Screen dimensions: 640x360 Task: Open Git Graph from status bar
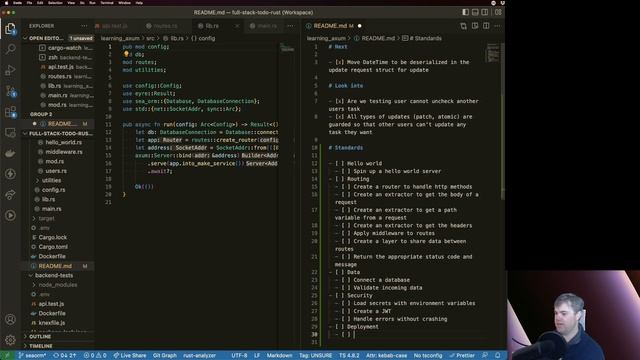tap(164, 356)
